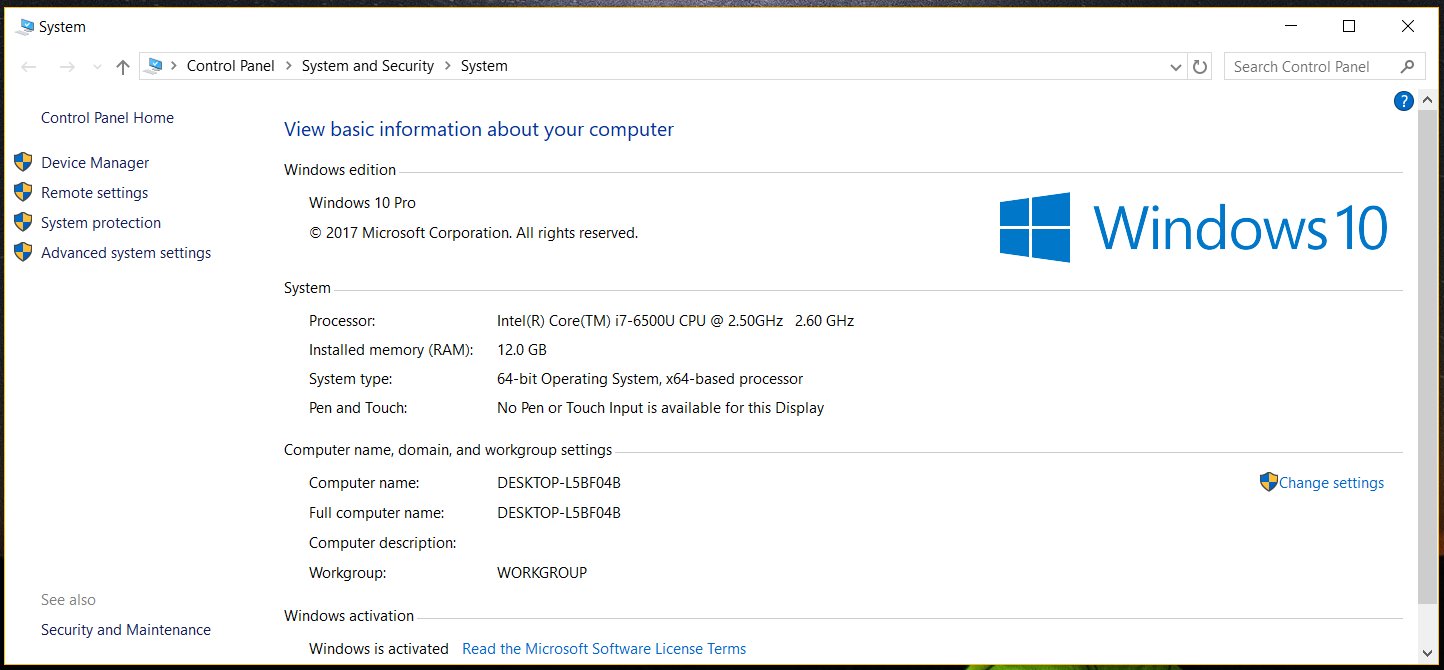The width and height of the screenshot is (1444, 670).
Task: Click the Windows 10 Pro edition text
Action: point(362,203)
